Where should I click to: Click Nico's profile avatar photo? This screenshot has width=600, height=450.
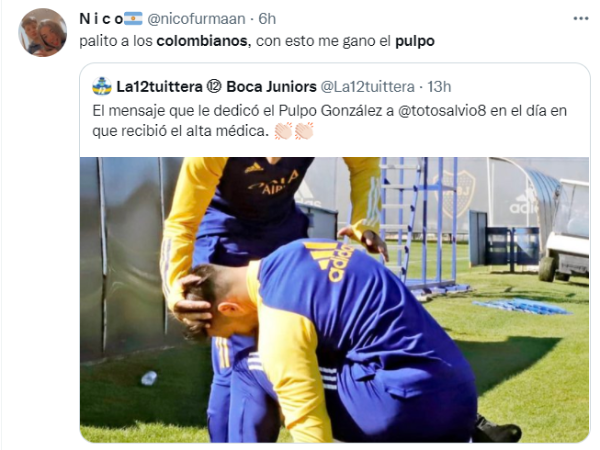42,33
